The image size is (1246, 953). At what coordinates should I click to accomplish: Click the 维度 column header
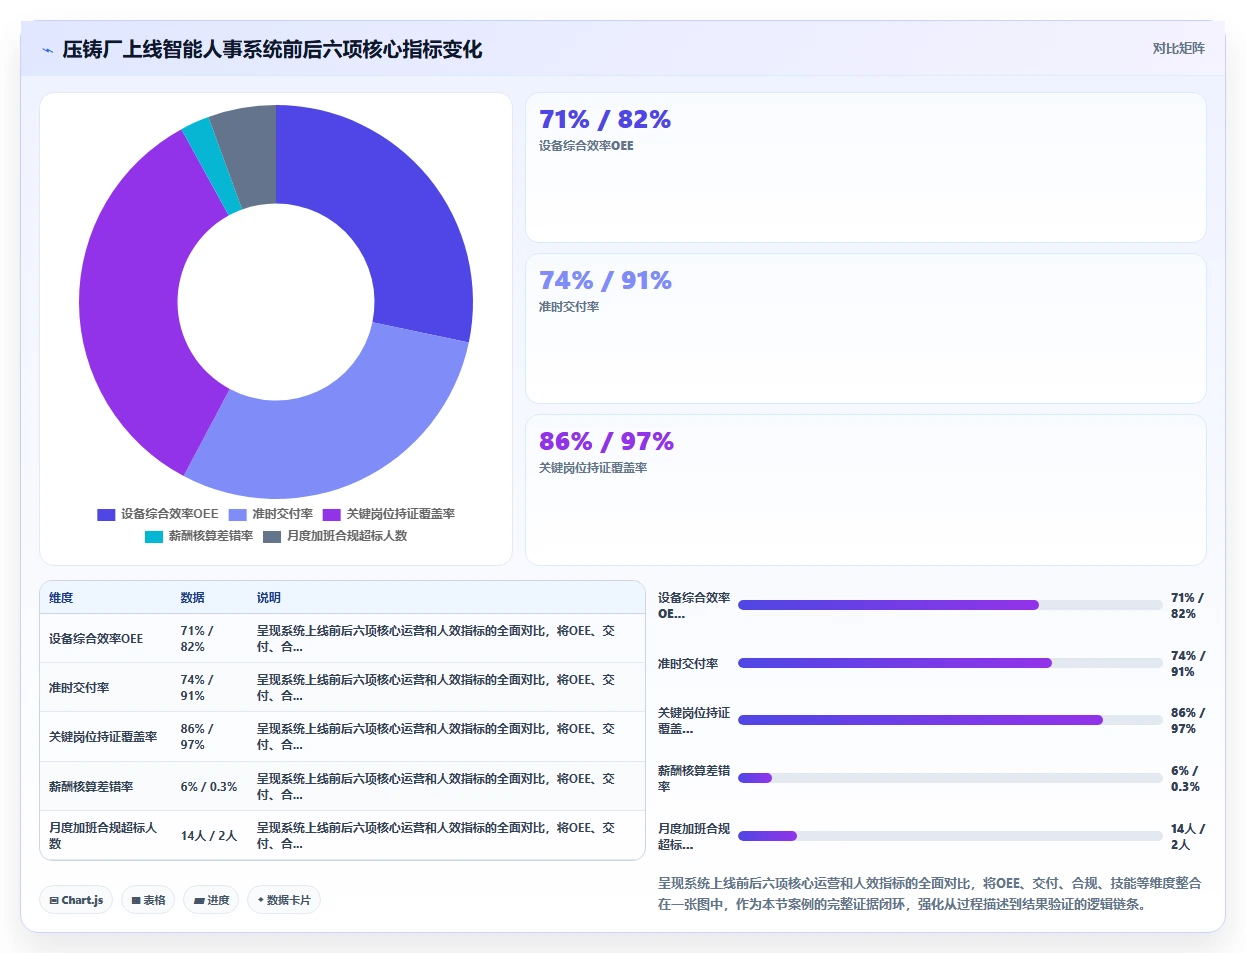click(61, 598)
